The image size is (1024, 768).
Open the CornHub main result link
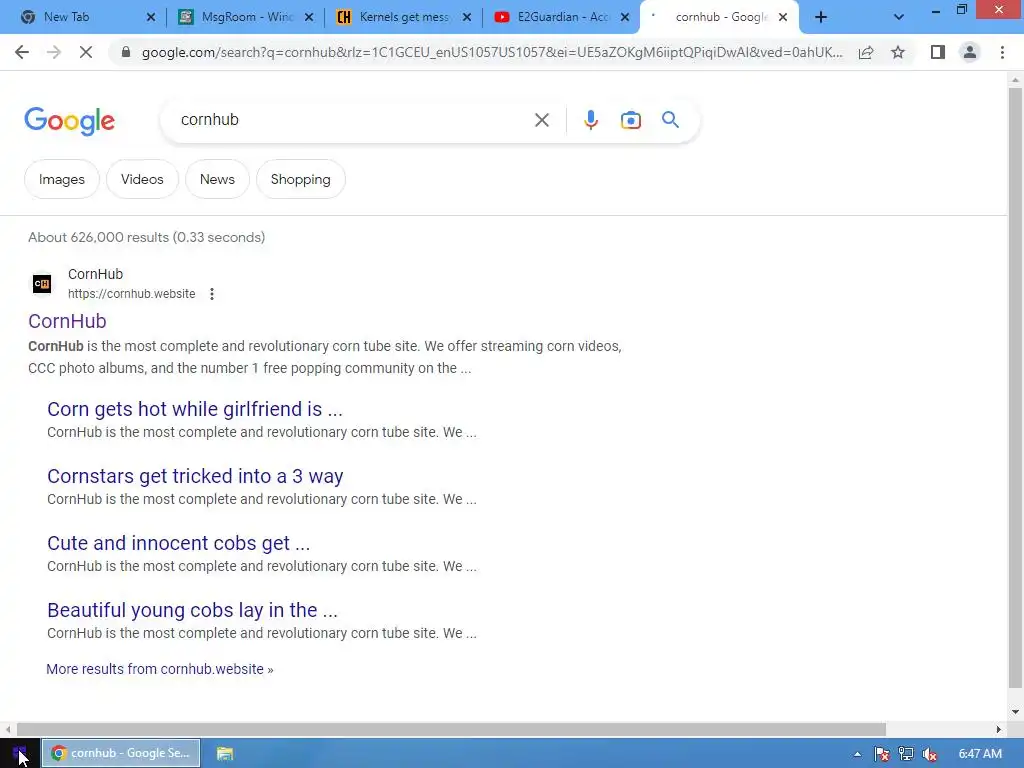tap(67, 321)
